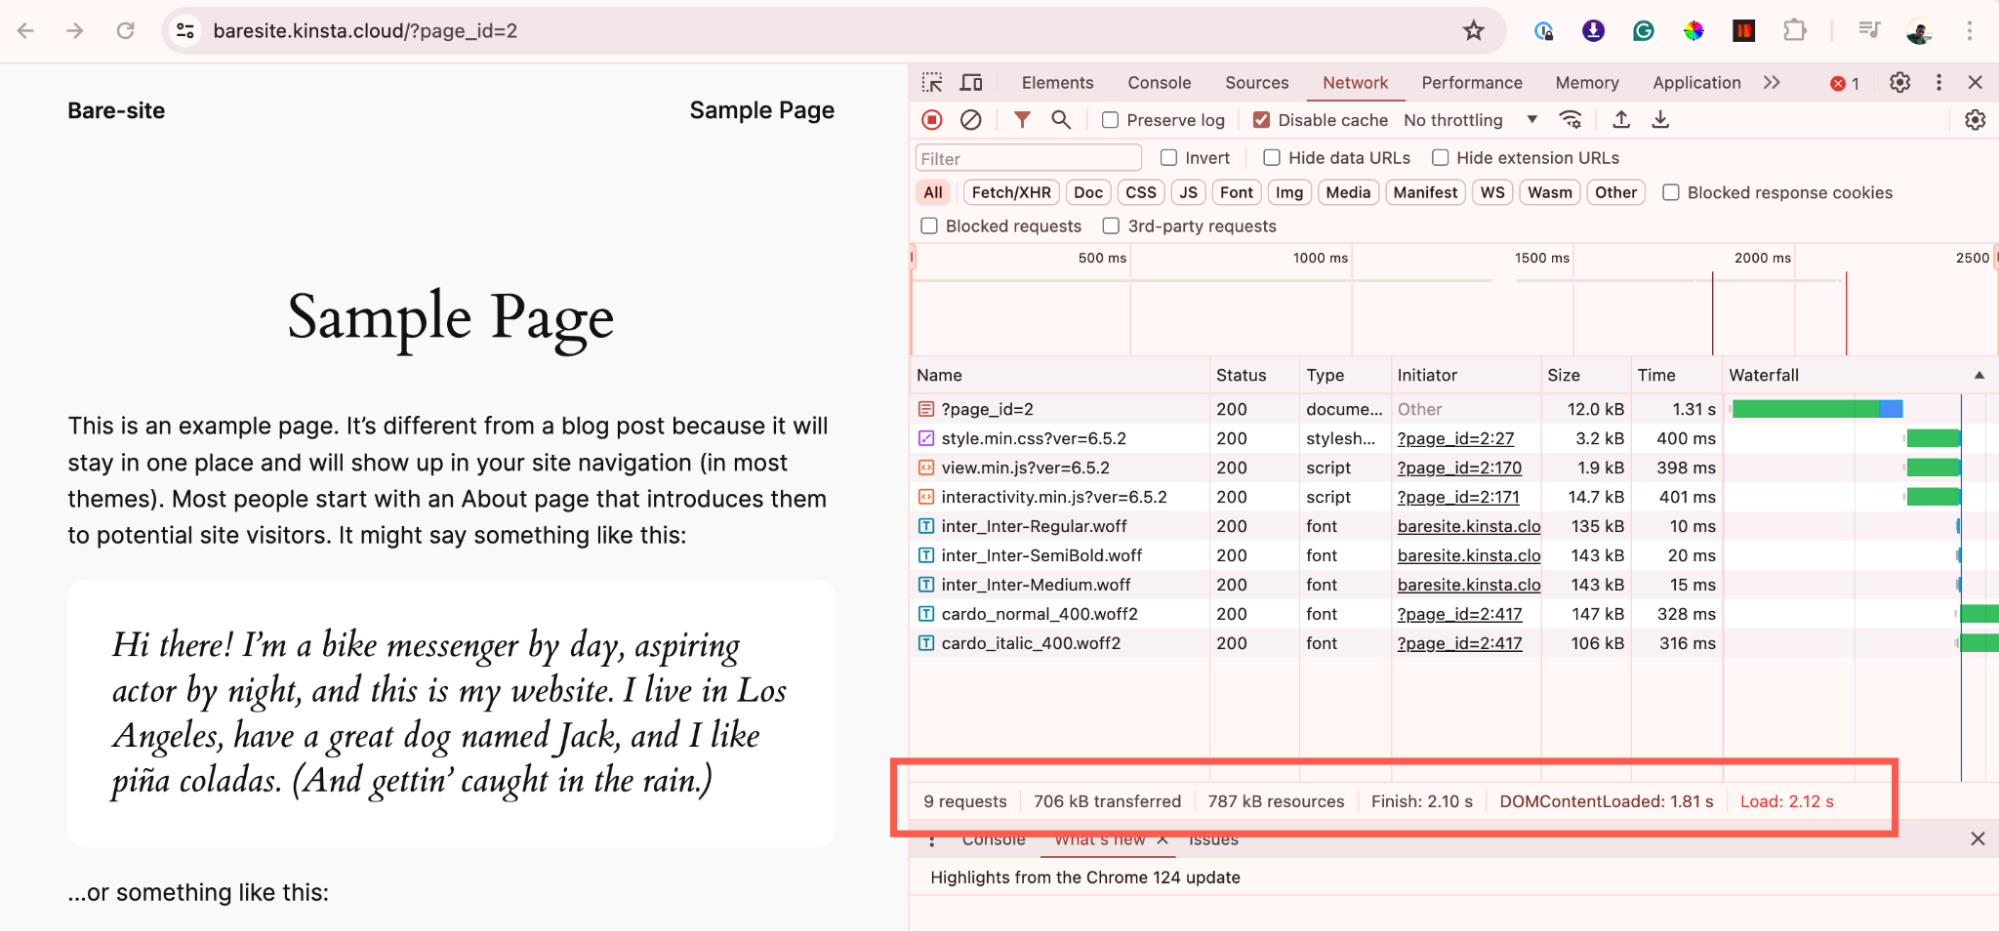Toggle the device toolbar icon
The image size is (1999, 931).
tap(971, 83)
